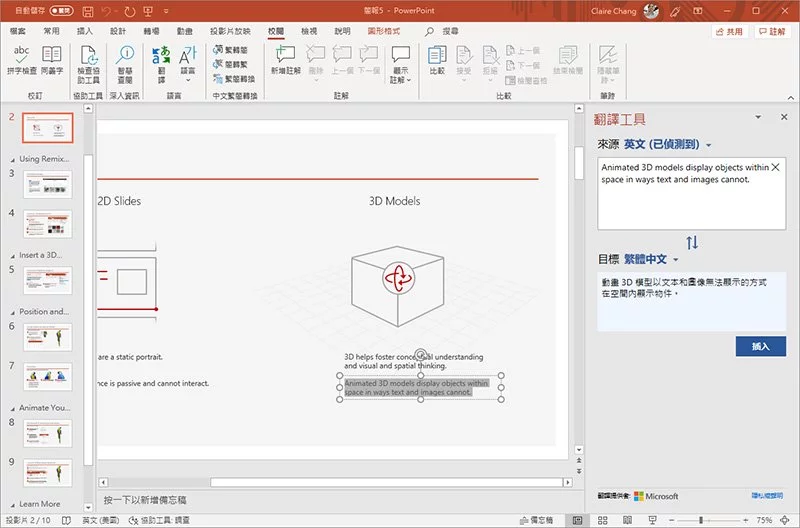Viewport: 800px width, 528px height.
Task: Switch to the Animations (動畫) tab
Action: pyautogui.click(x=185, y=31)
